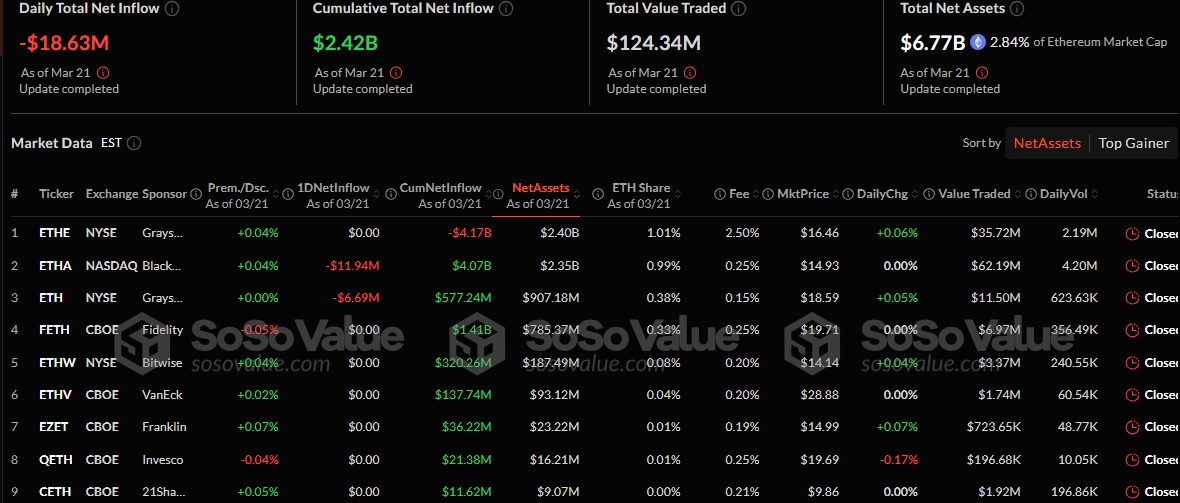The image size is (1180, 503).
Task: Click info icon left of MktPrice header
Action: click(768, 194)
